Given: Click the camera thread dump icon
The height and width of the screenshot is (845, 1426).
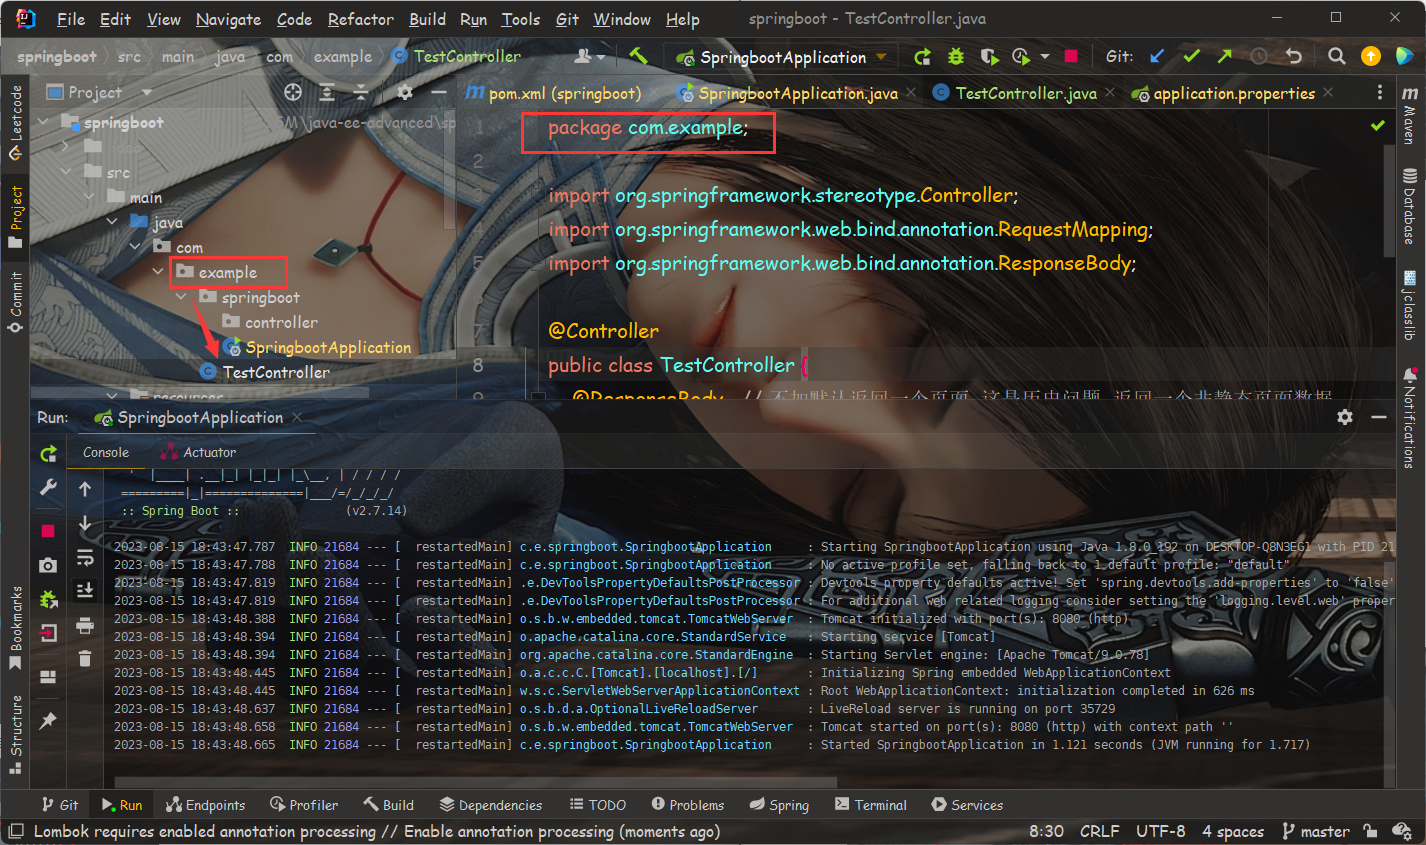Looking at the screenshot, I should [x=48, y=565].
